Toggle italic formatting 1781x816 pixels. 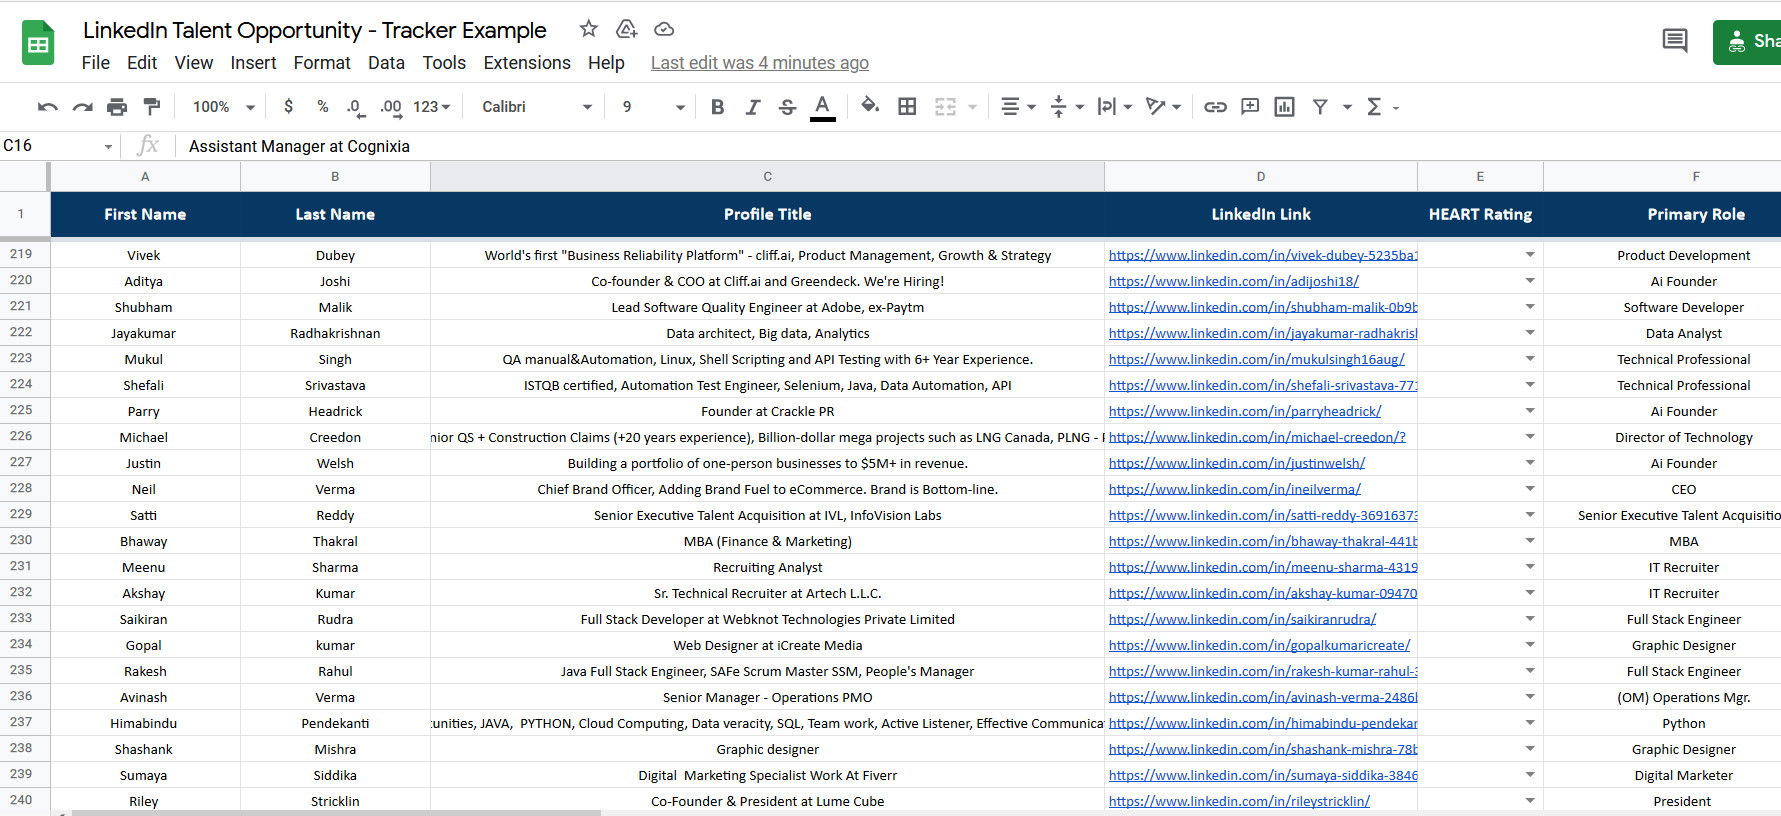[752, 107]
